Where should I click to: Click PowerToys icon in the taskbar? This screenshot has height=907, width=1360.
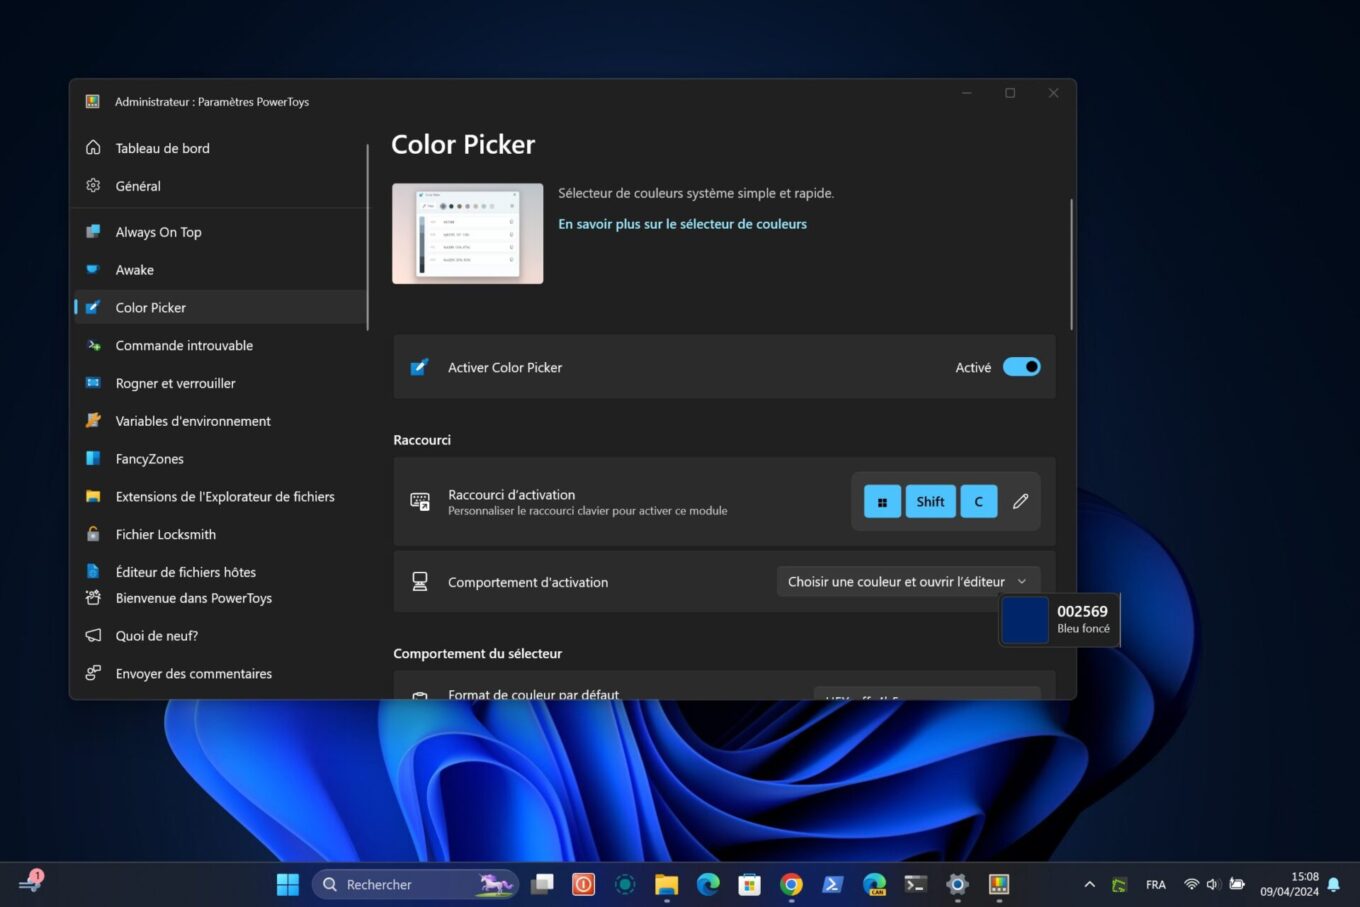[x=998, y=884]
